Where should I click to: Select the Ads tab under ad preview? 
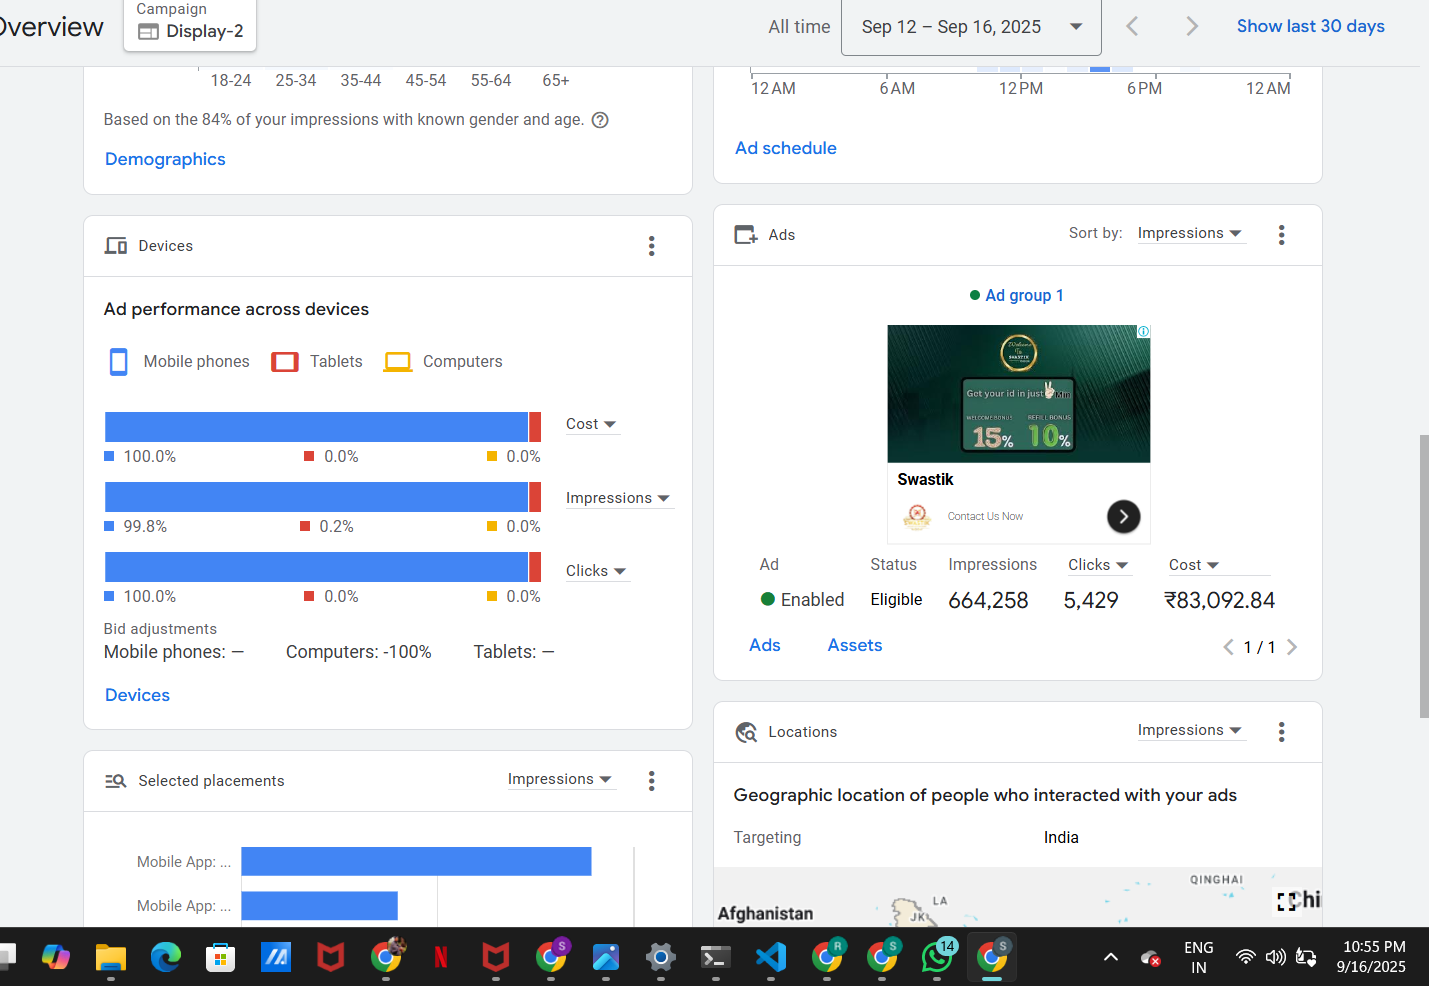764,646
